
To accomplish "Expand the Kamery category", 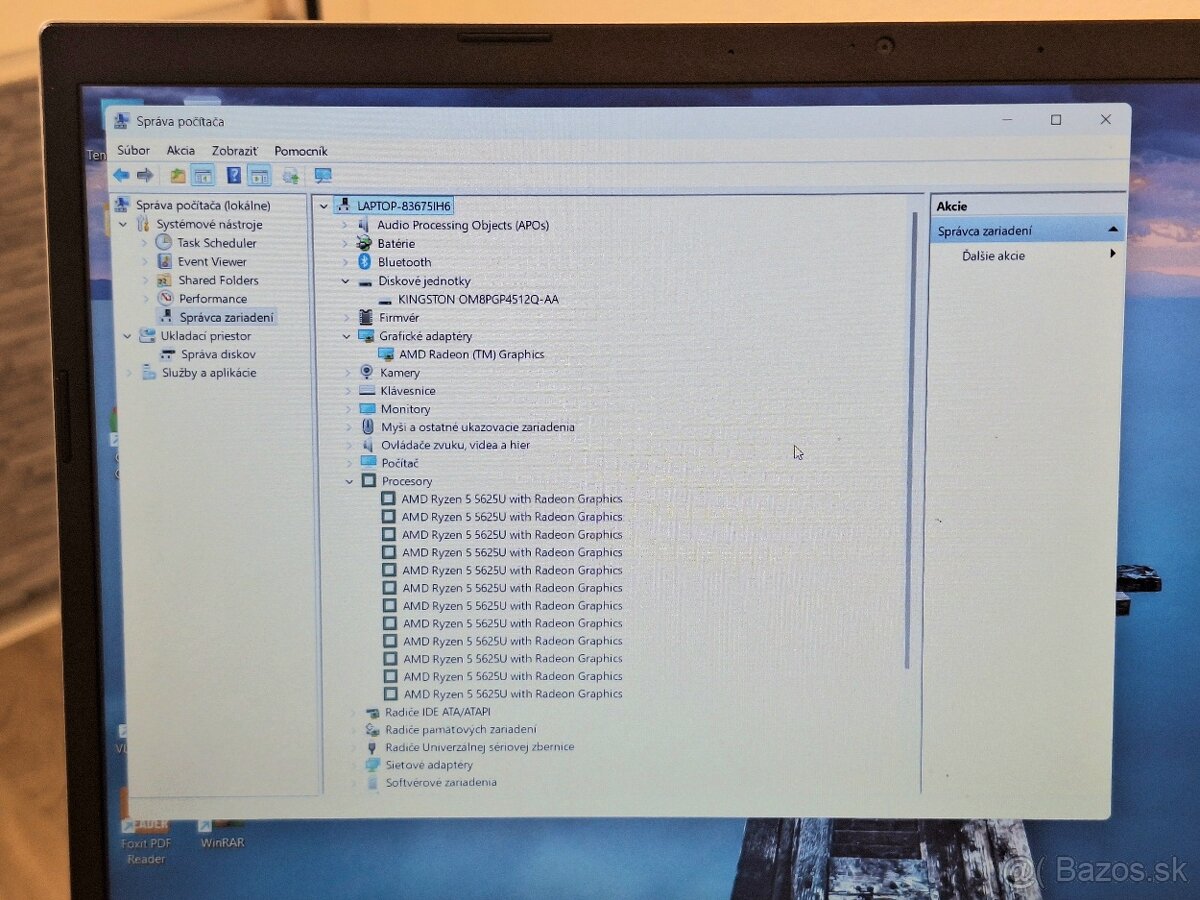I will click(x=348, y=372).
